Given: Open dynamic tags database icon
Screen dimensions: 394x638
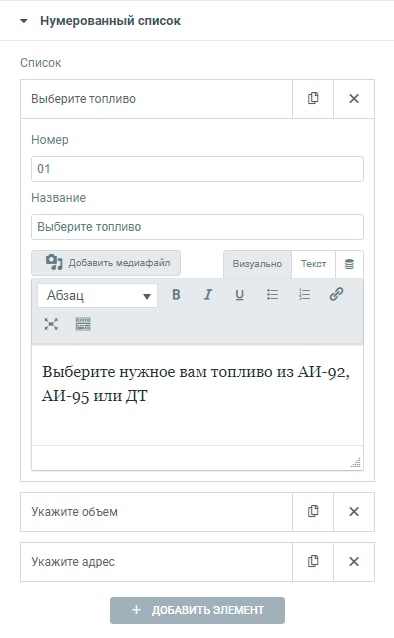Looking at the screenshot, I should point(349,264).
